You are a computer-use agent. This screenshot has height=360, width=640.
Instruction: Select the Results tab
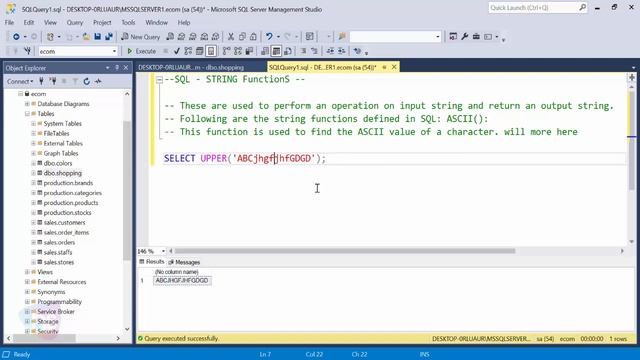151,262
